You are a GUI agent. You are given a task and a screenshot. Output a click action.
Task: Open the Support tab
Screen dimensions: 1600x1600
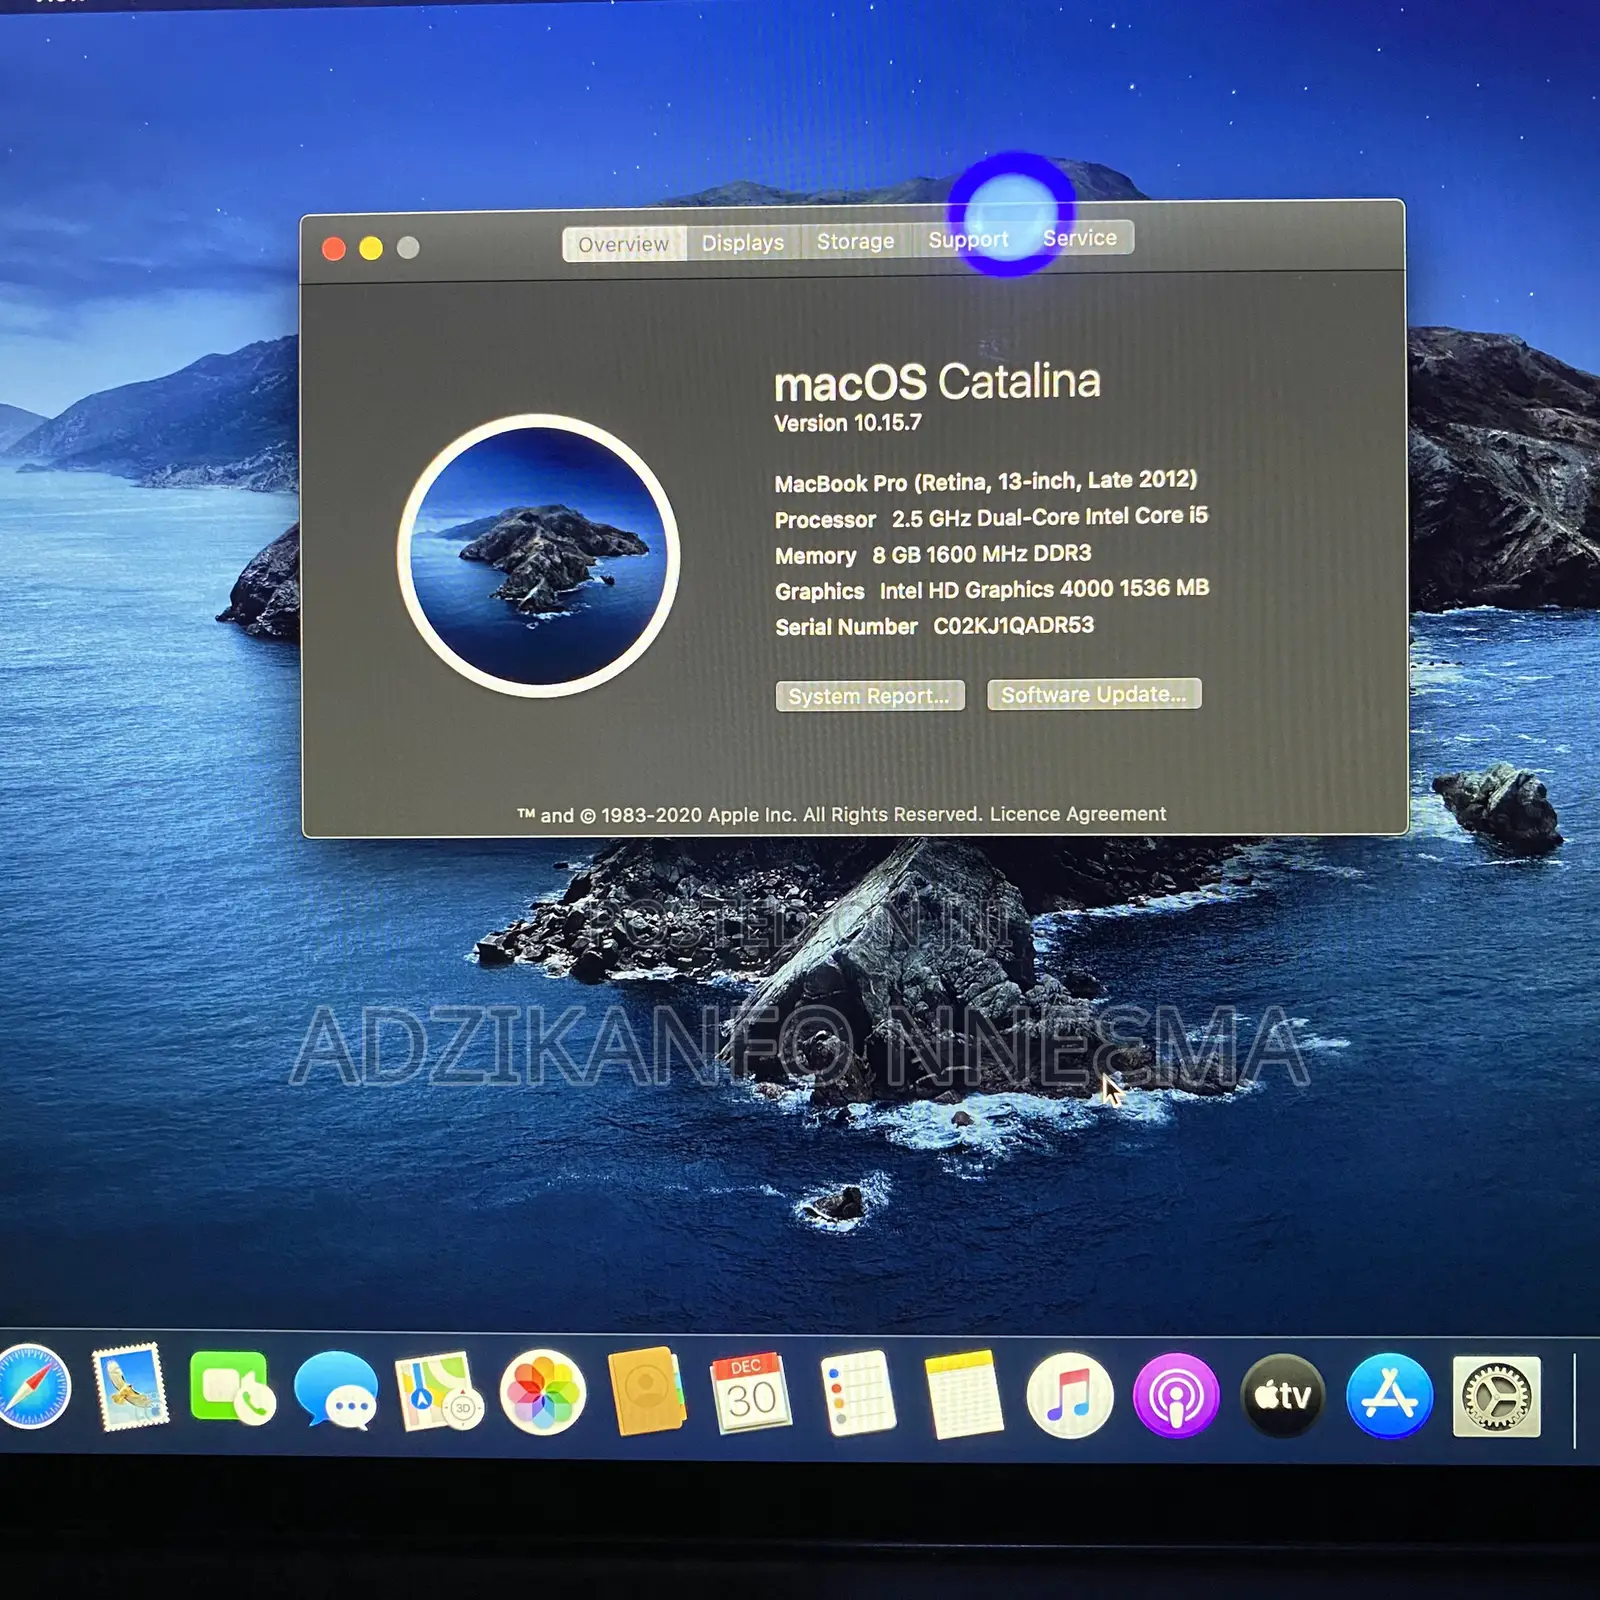[x=968, y=239]
